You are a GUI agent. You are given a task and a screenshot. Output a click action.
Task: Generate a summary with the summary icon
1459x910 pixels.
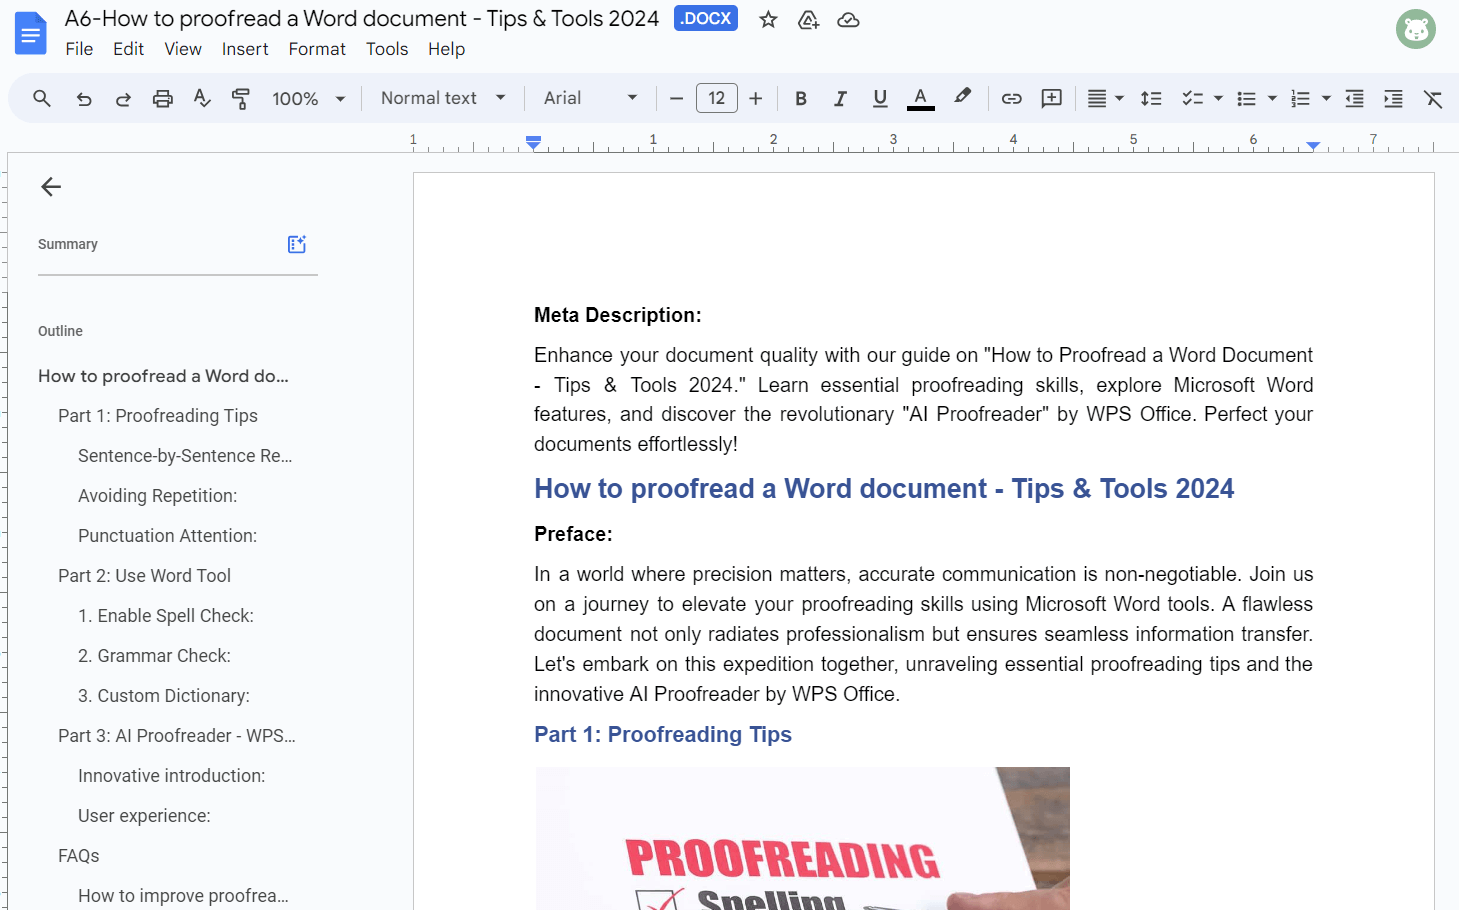pyautogui.click(x=297, y=244)
